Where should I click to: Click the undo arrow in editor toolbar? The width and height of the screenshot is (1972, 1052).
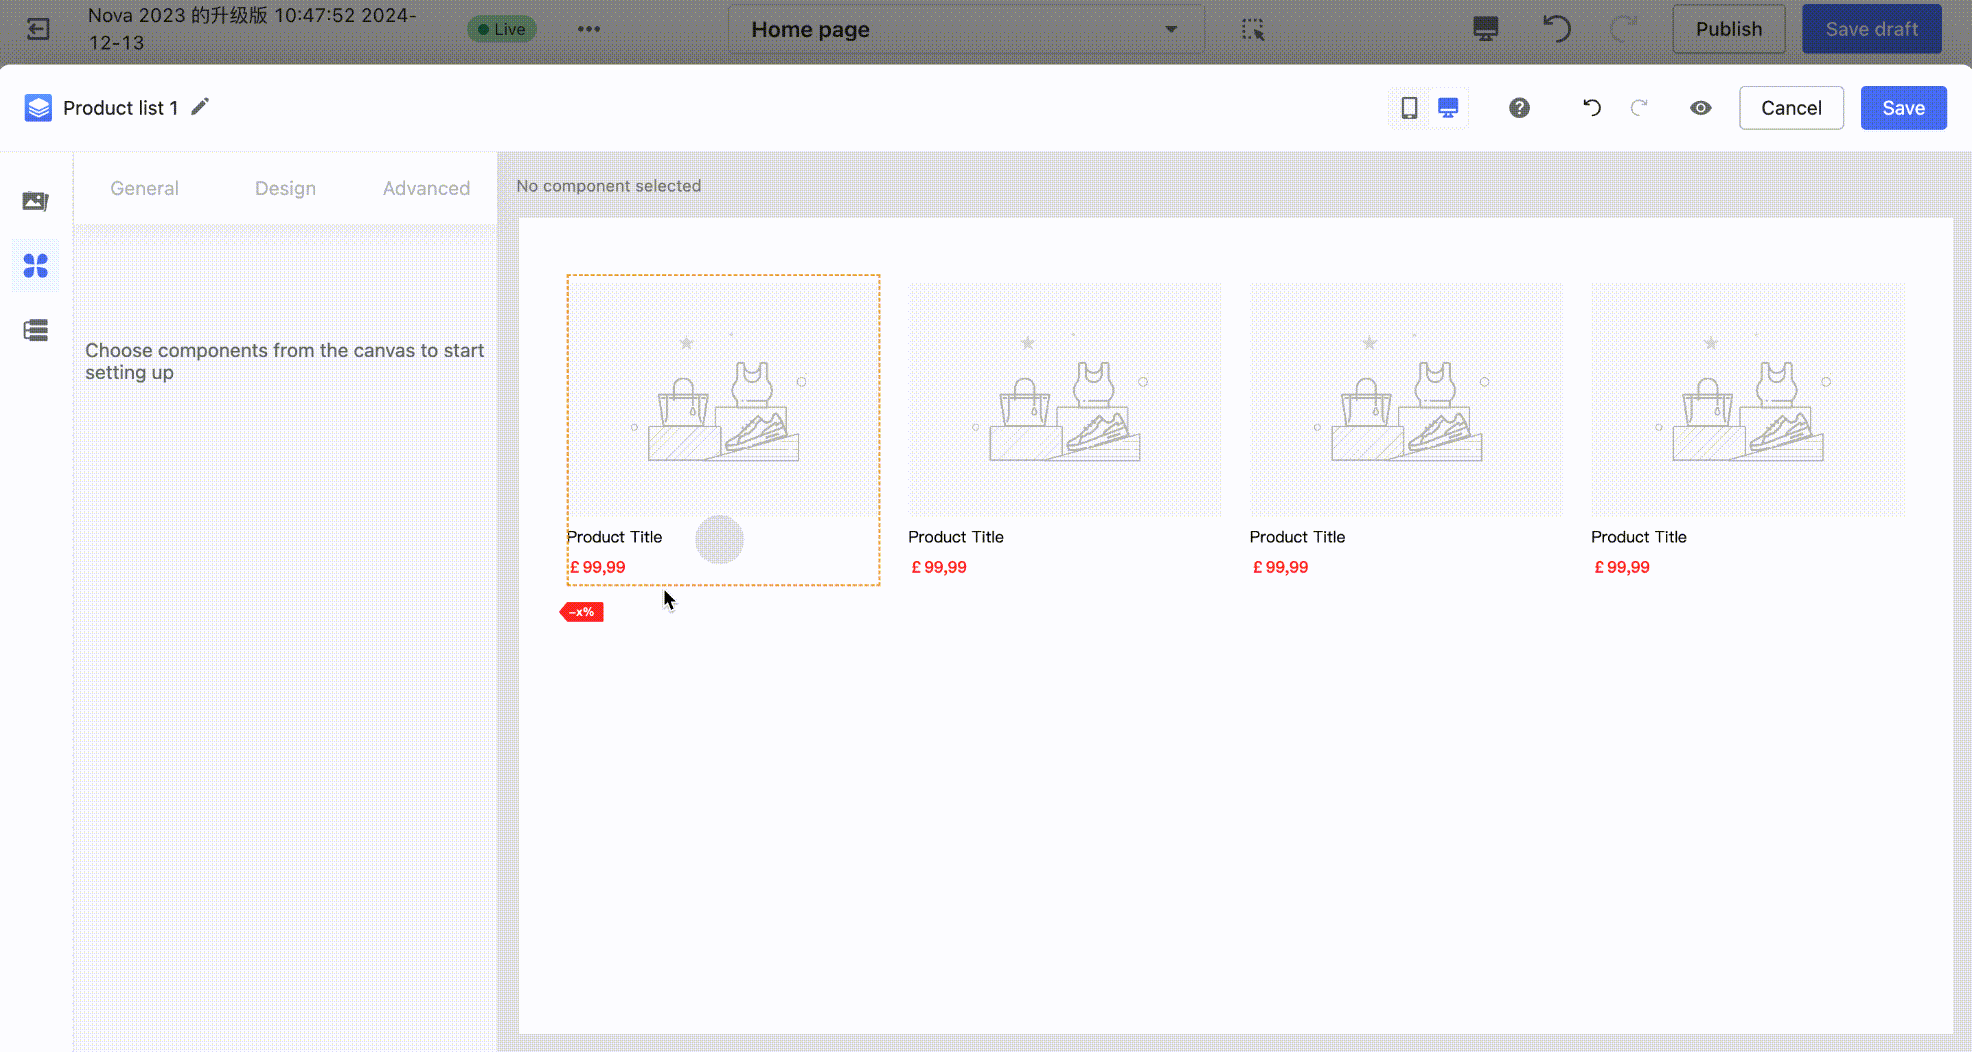[x=1591, y=108]
